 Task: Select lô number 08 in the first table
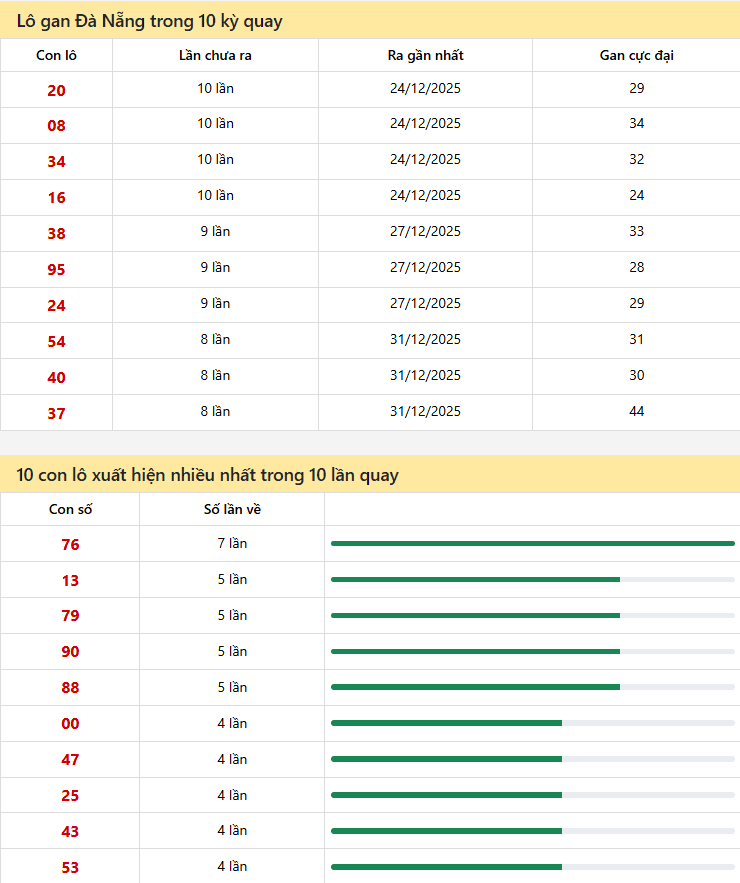tap(56, 126)
